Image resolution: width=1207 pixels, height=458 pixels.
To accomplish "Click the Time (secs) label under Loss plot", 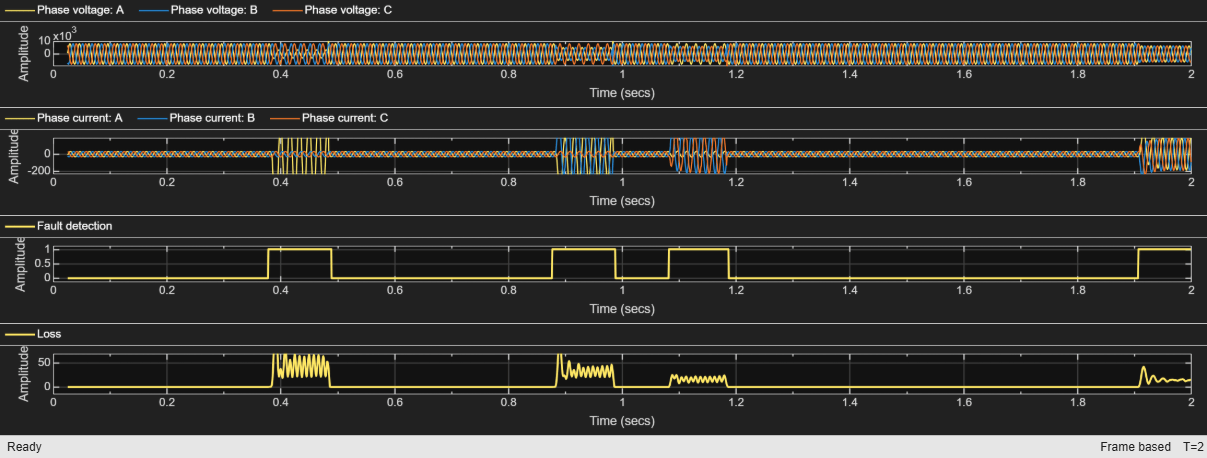I will [622, 420].
